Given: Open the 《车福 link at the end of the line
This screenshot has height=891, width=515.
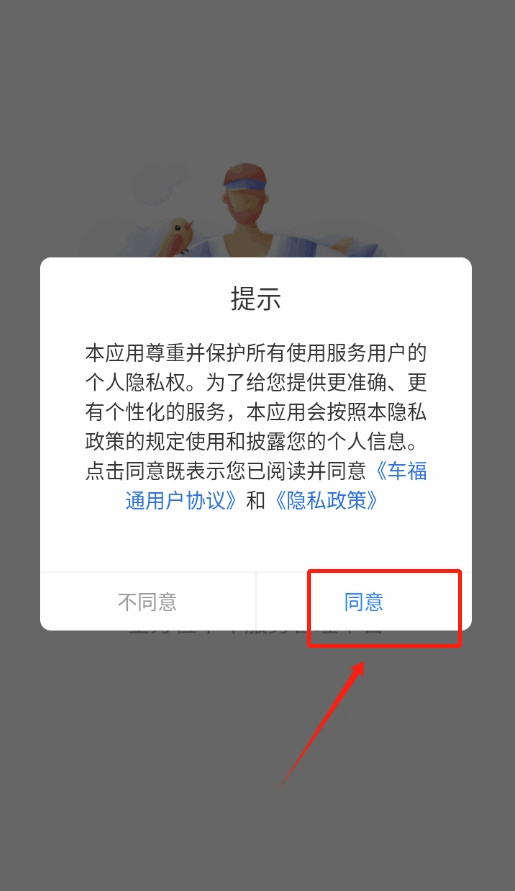Looking at the screenshot, I should (400, 471).
